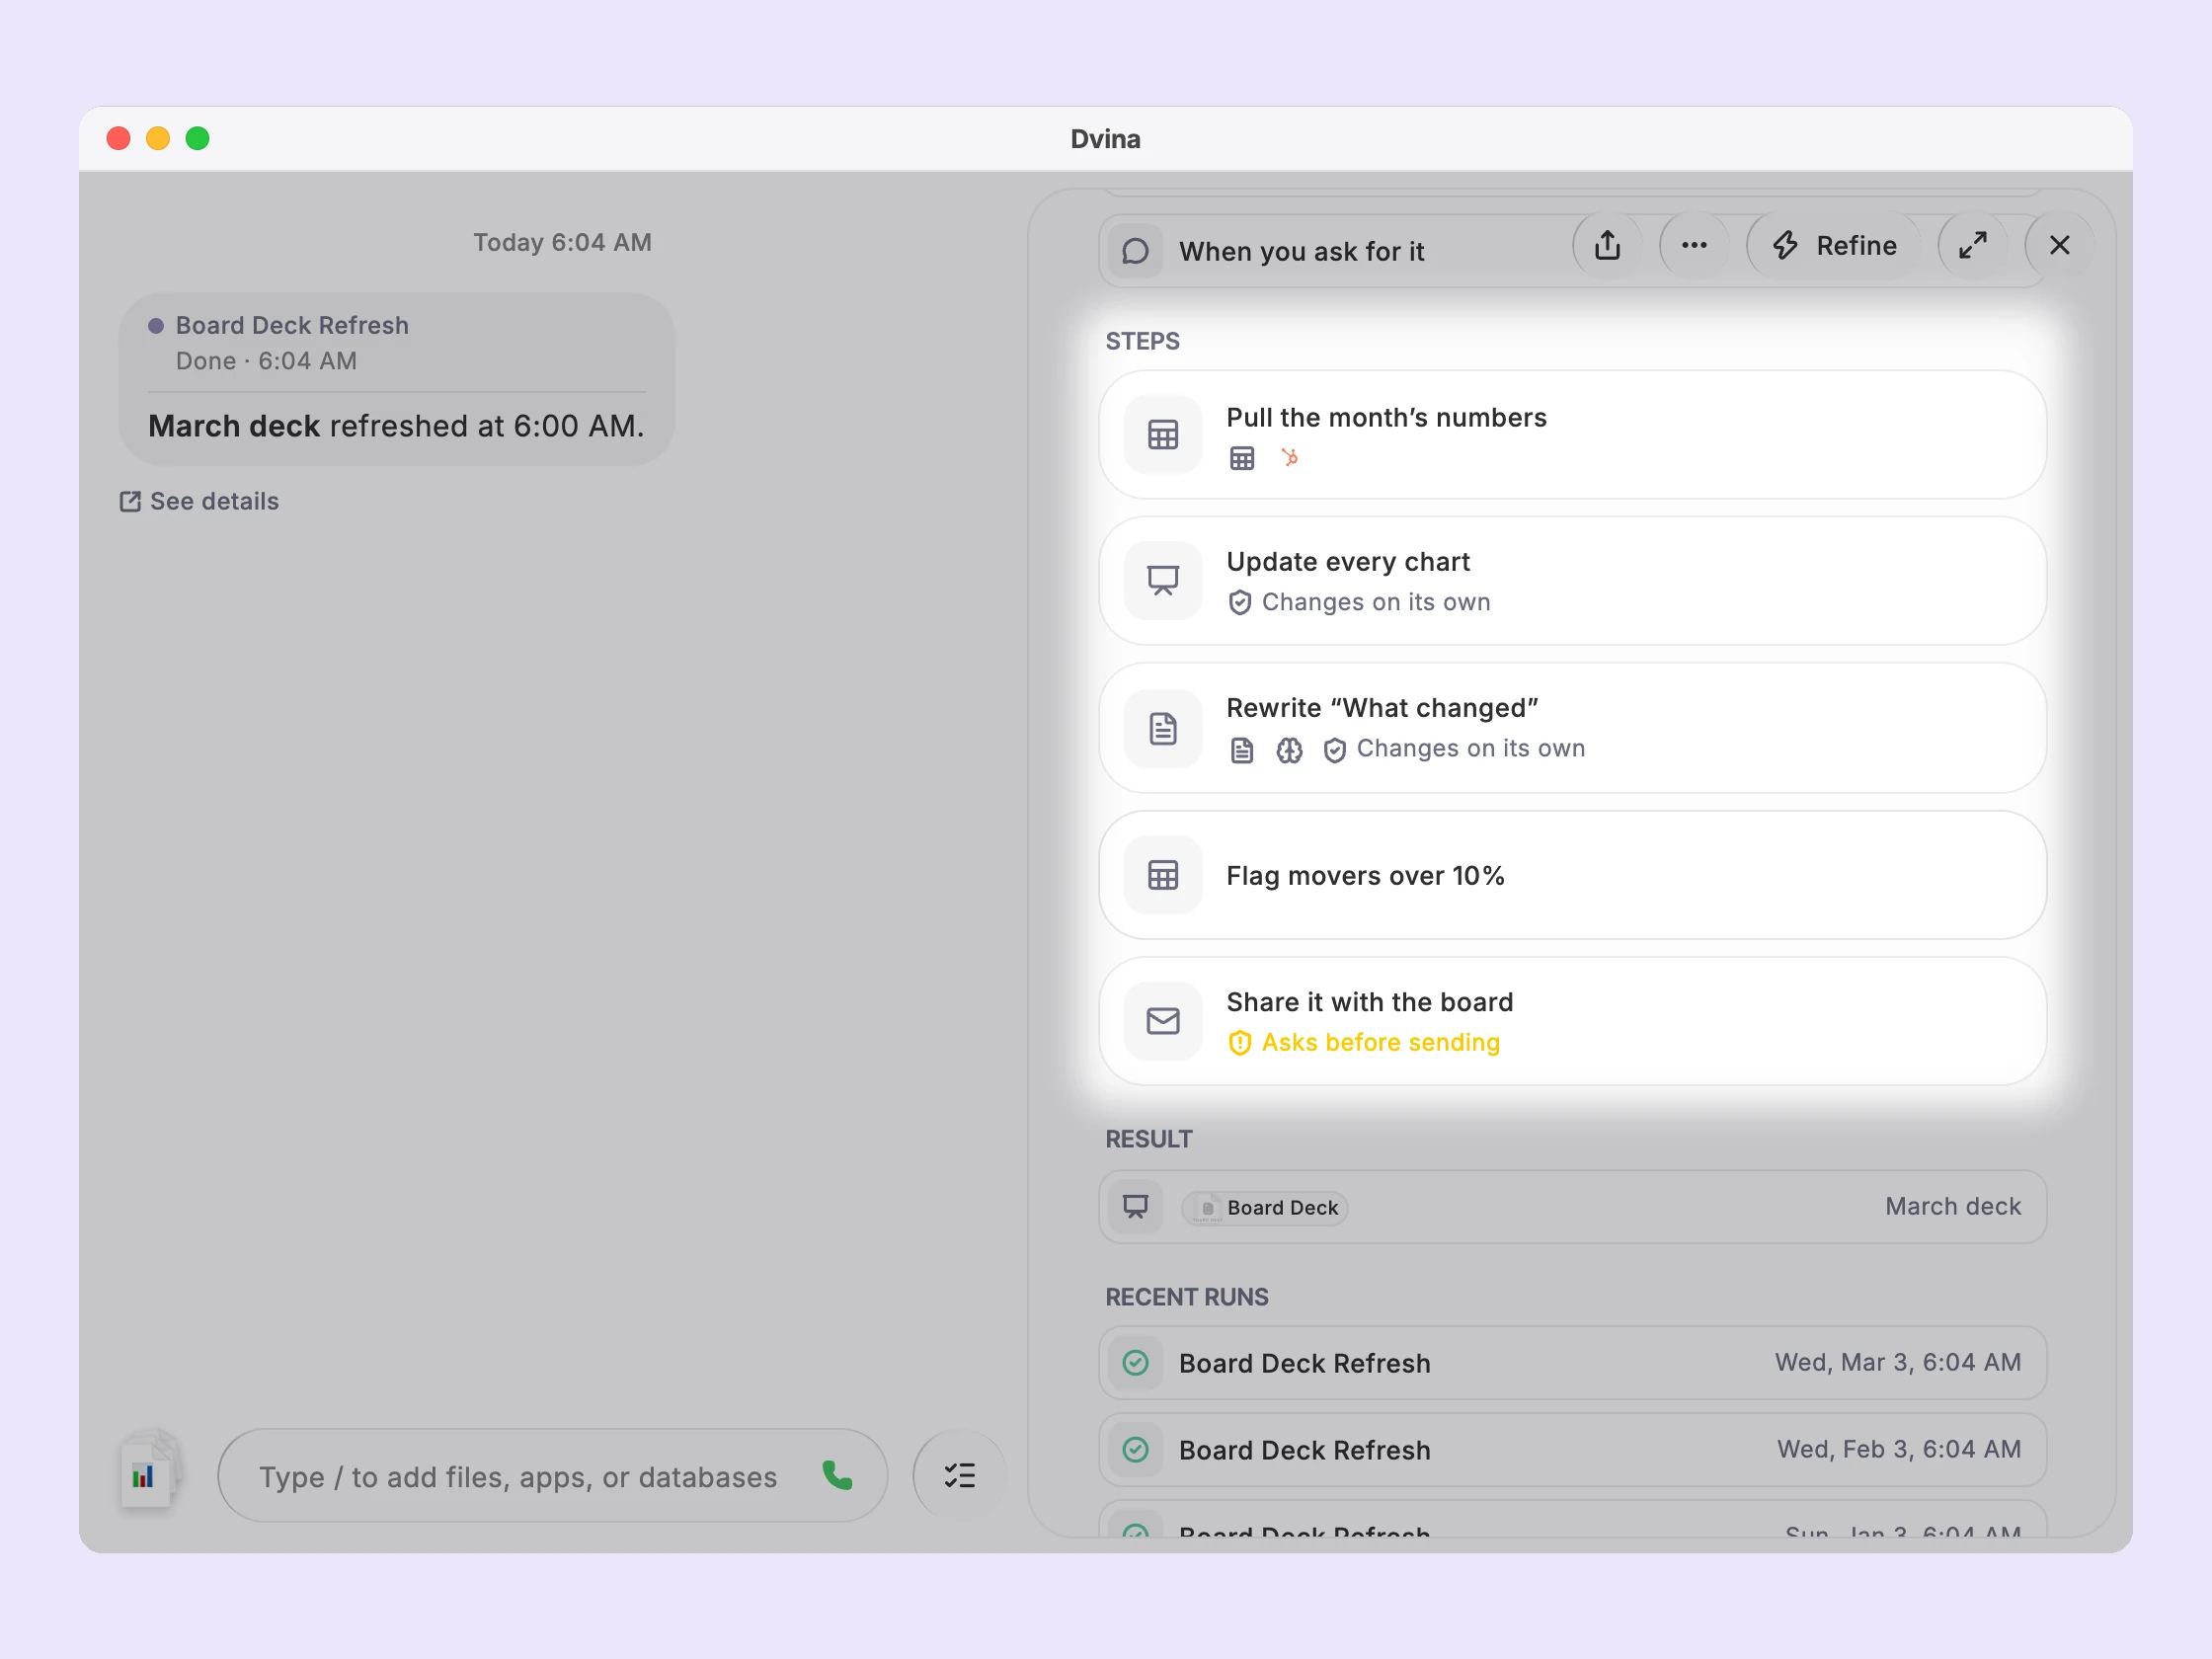Image resolution: width=2212 pixels, height=1659 pixels.
Task: Start a call with the green phone icon
Action: pos(837,1476)
